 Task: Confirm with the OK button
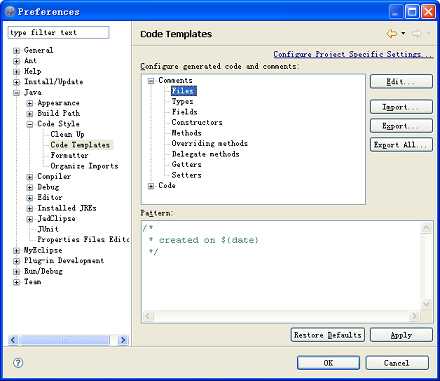point(328,363)
